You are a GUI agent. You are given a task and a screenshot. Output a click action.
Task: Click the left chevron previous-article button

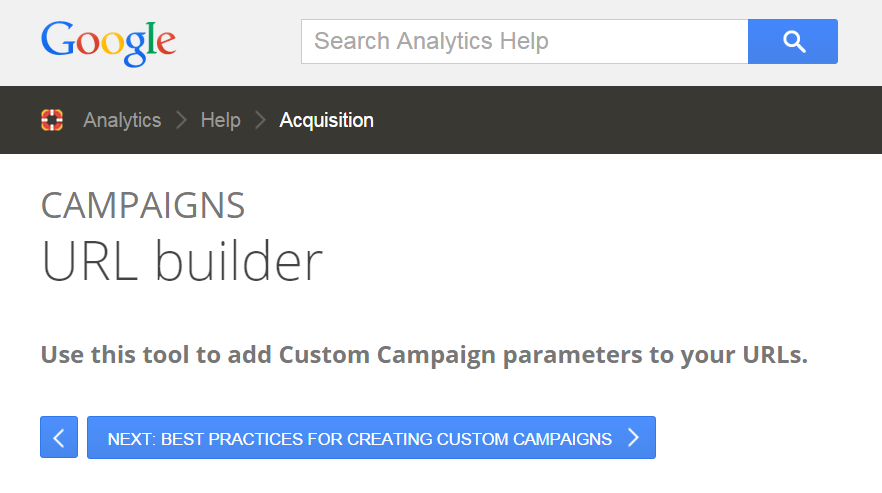click(x=59, y=437)
